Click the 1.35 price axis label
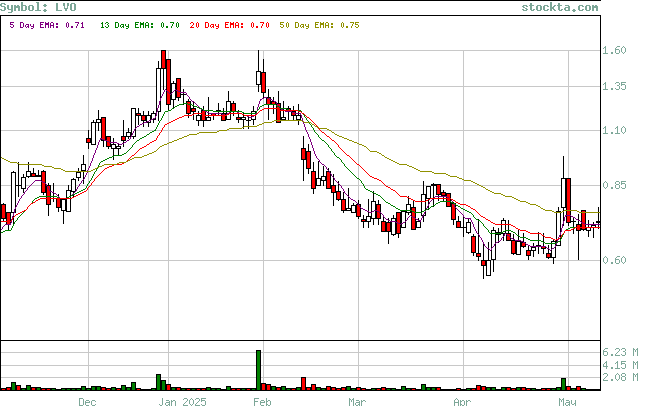This screenshot has width=655, height=406. (x=614, y=86)
